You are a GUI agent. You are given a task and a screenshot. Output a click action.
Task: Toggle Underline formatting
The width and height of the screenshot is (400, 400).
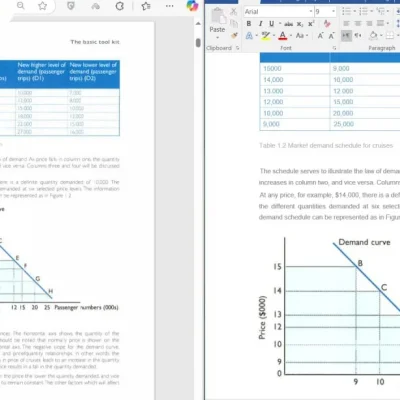tap(271, 24)
